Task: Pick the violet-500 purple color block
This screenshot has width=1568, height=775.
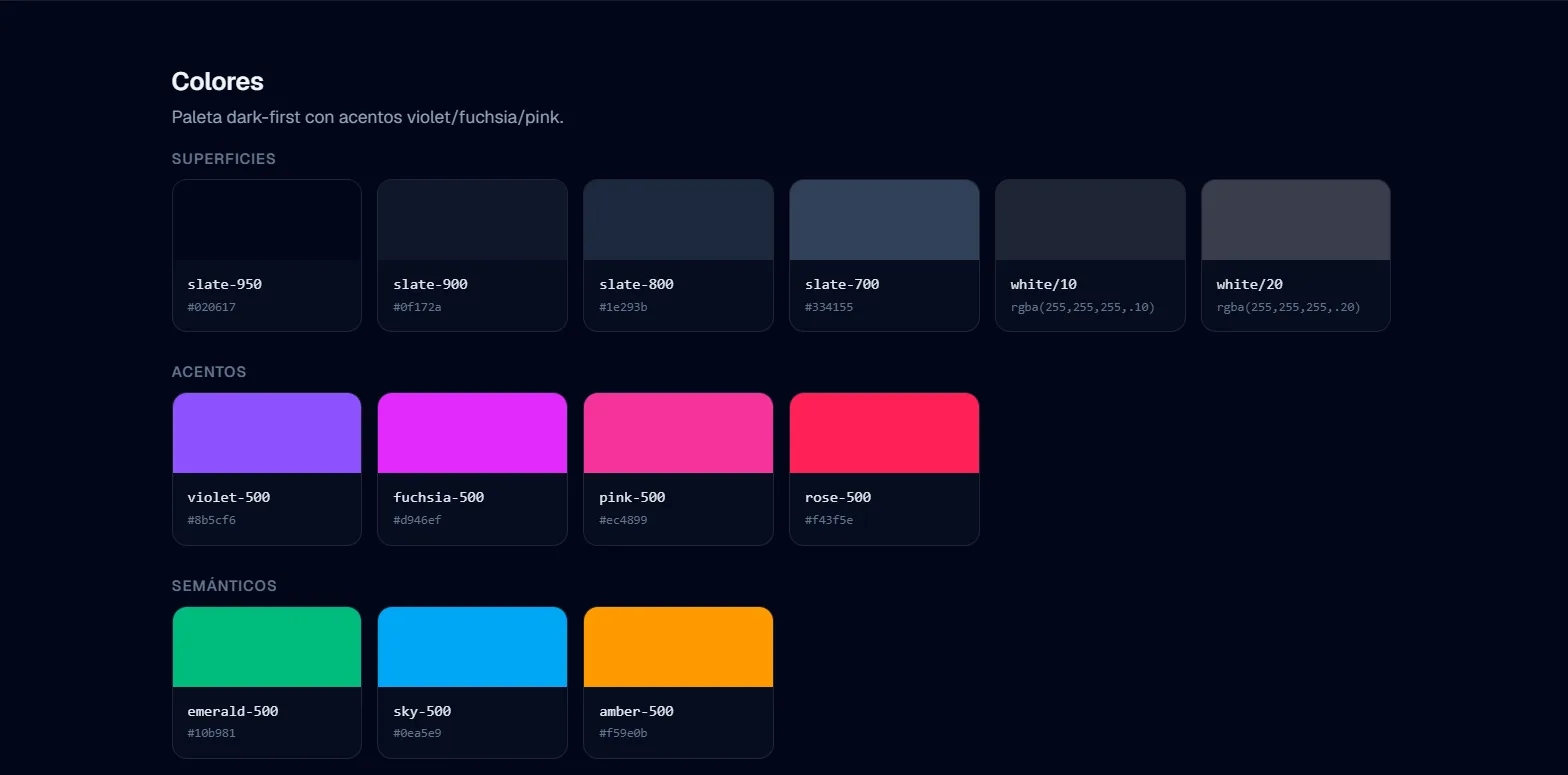Action: [x=267, y=433]
